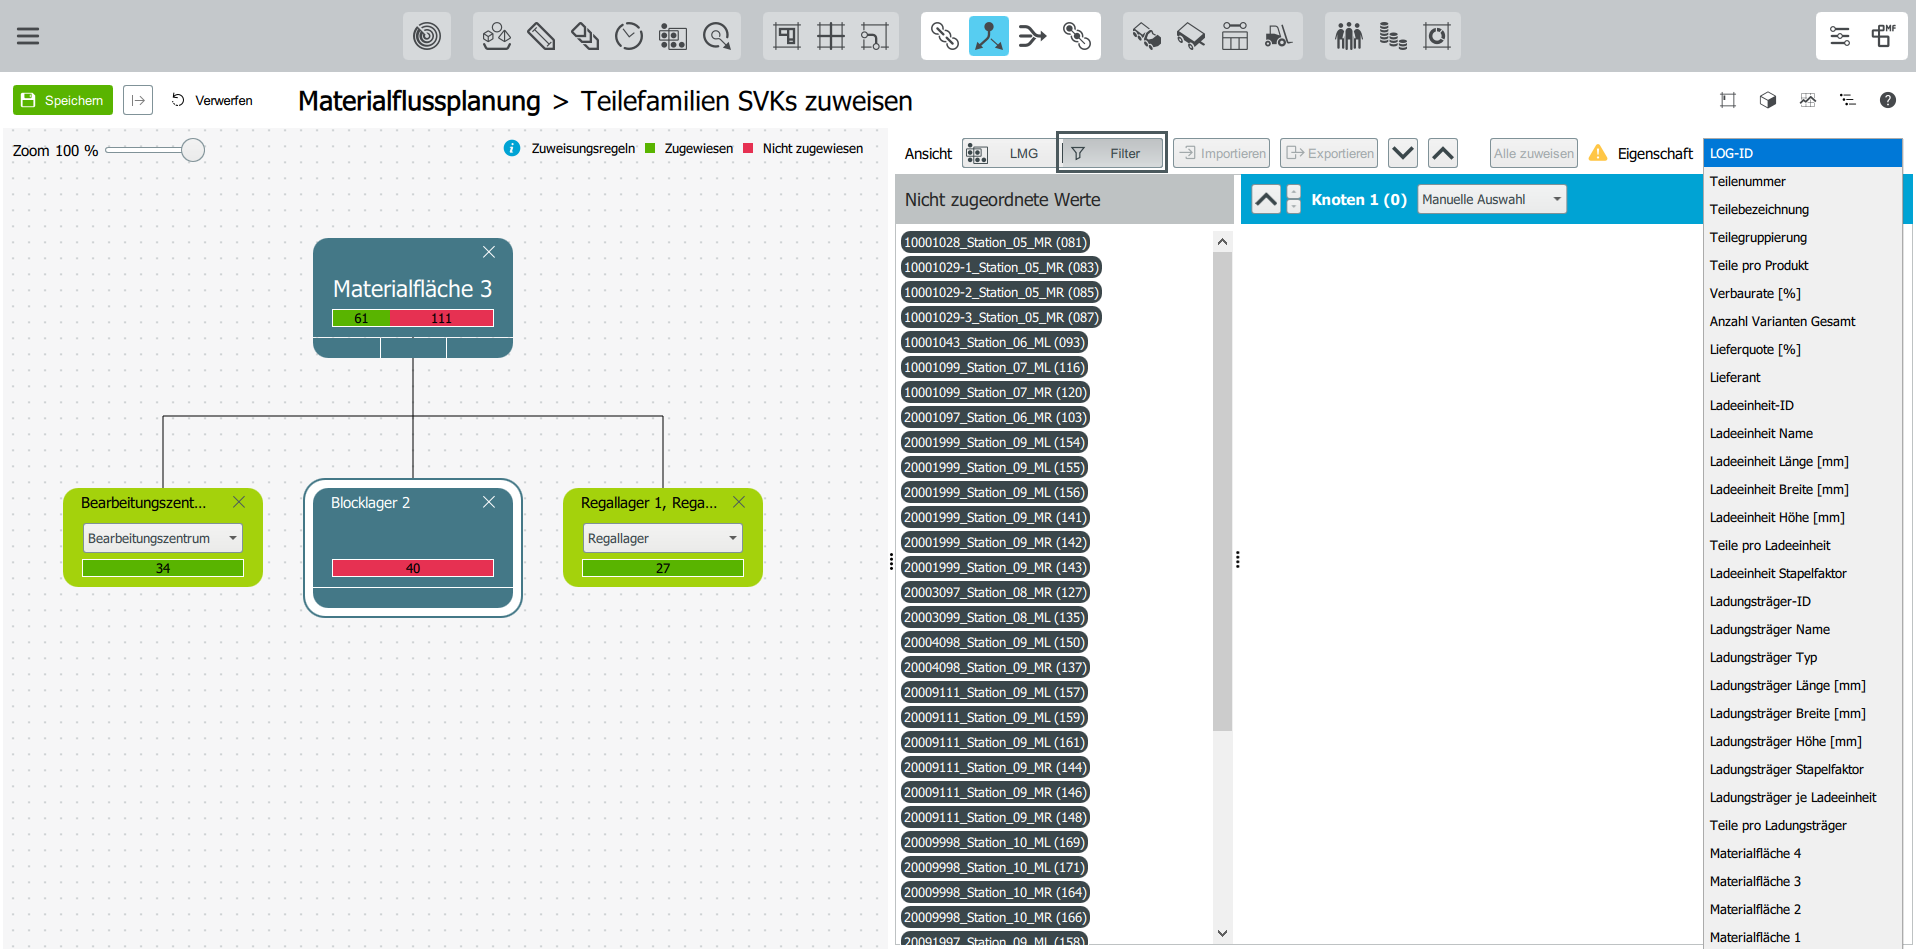Click the grid layout icon
Viewport: 1916px width, 949px height.
pos(830,37)
